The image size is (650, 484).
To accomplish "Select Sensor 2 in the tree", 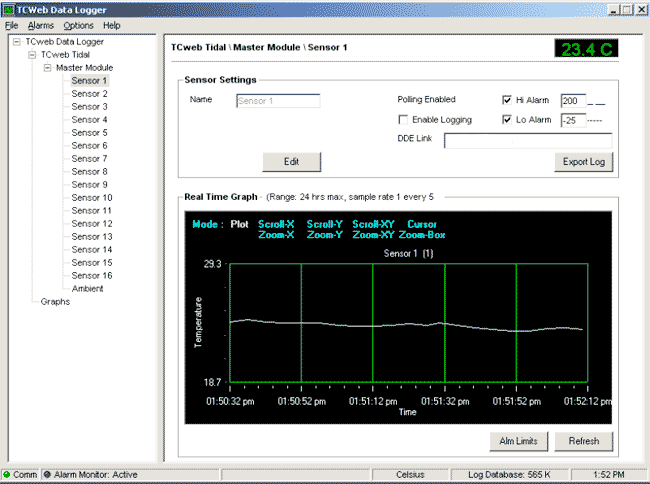I will click(x=89, y=94).
